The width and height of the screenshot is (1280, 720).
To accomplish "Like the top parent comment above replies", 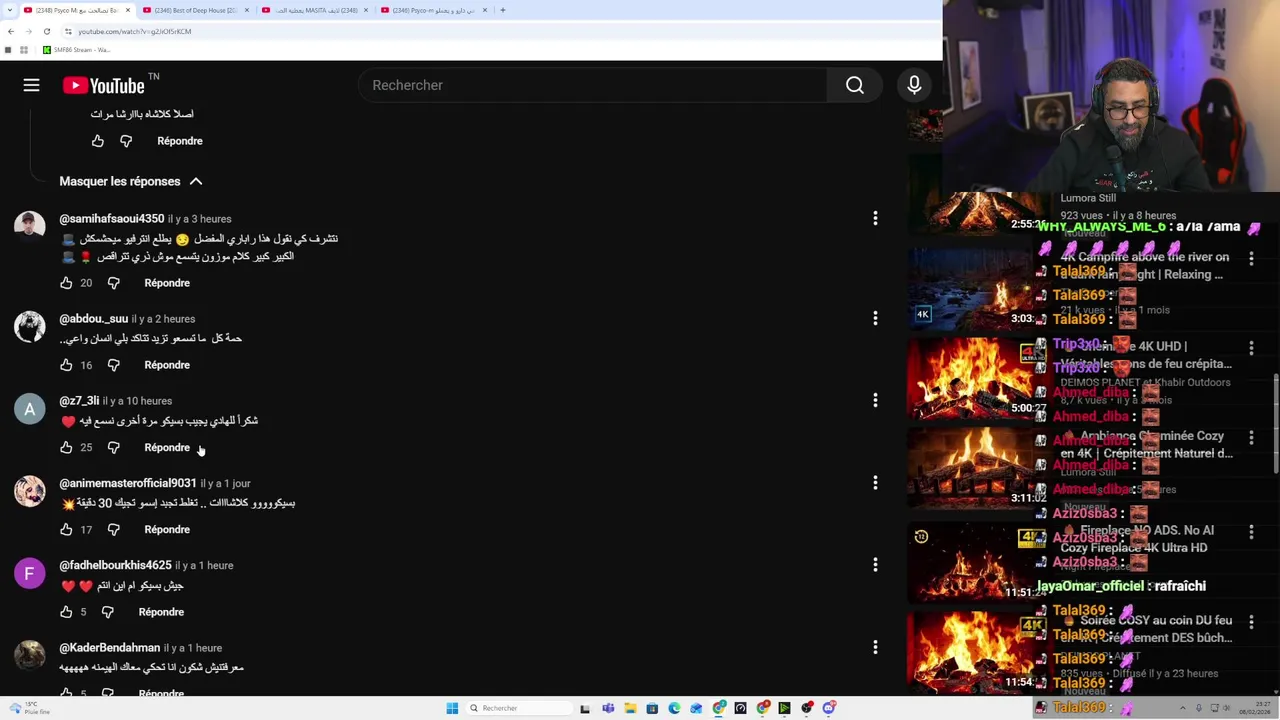I will 98,141.
